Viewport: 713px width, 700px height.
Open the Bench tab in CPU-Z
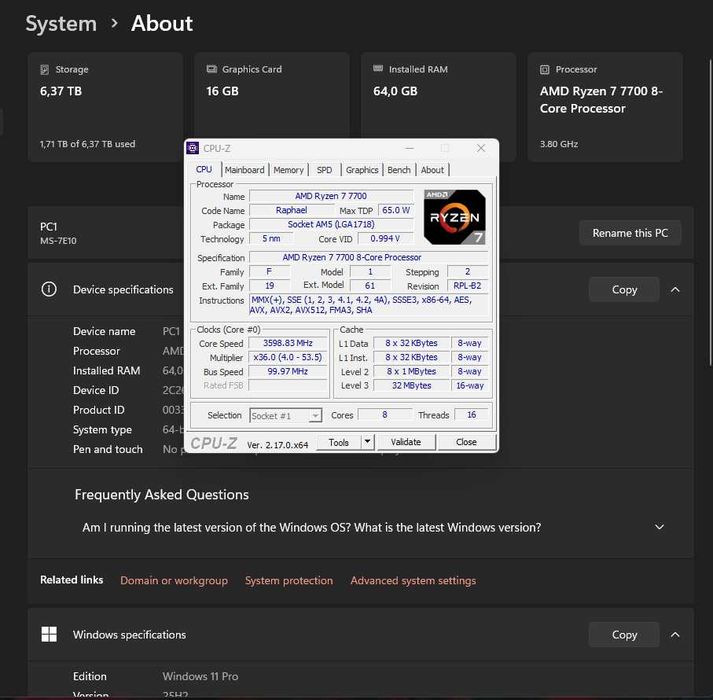click(x=399, y=170)
